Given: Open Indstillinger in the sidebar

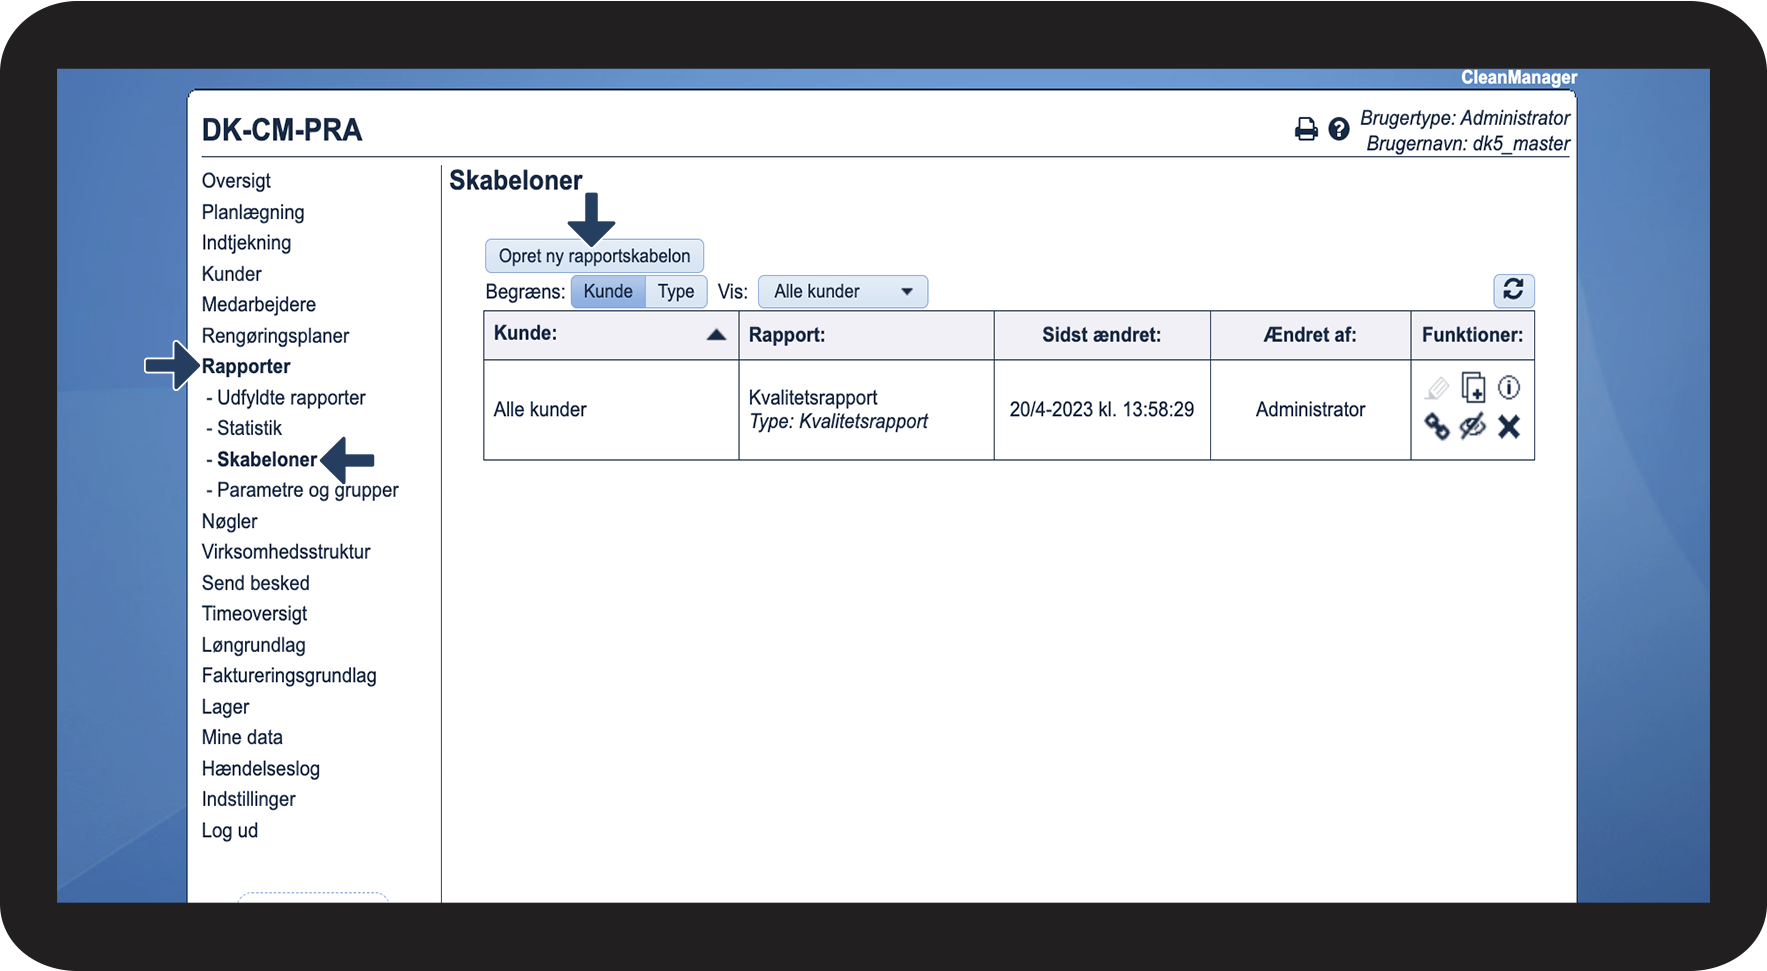Looking at the screenshot, I should [x=249, y=800].
